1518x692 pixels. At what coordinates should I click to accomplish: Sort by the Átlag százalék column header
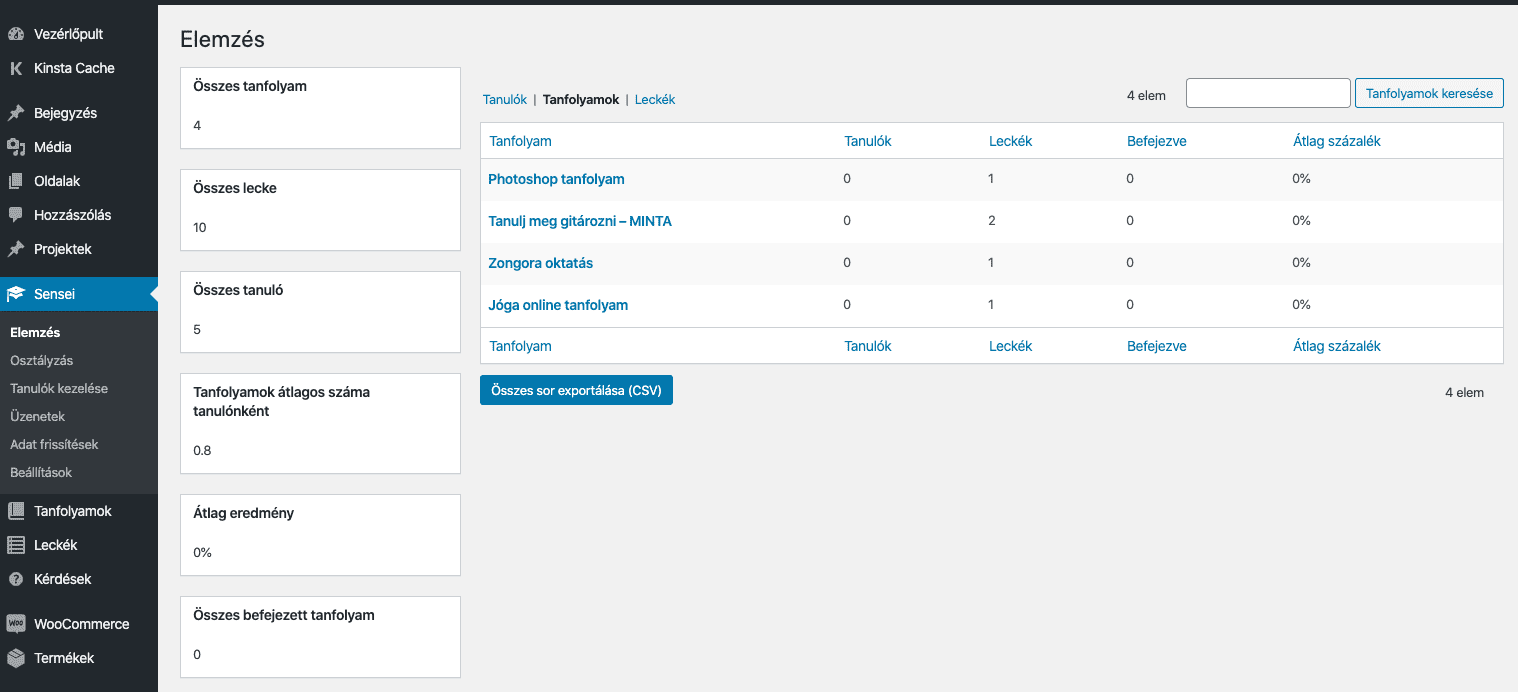click(x=1336, y=141)
